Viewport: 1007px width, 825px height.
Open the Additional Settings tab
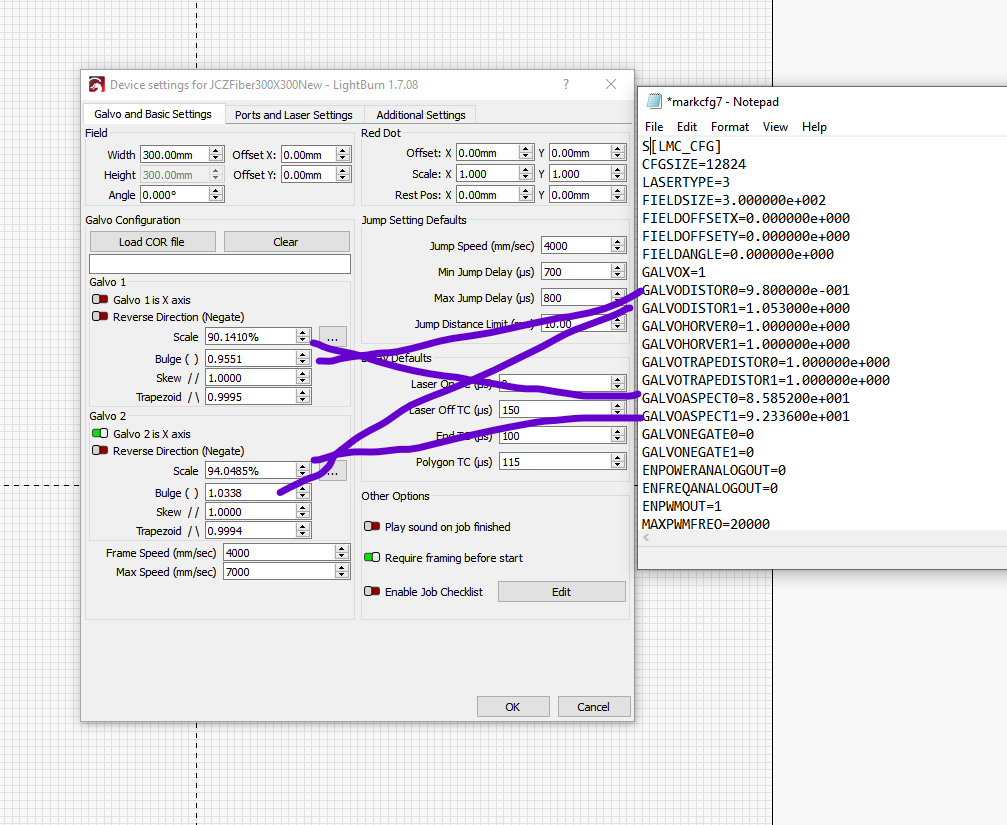pyautogui.click(x=421, y=115)
